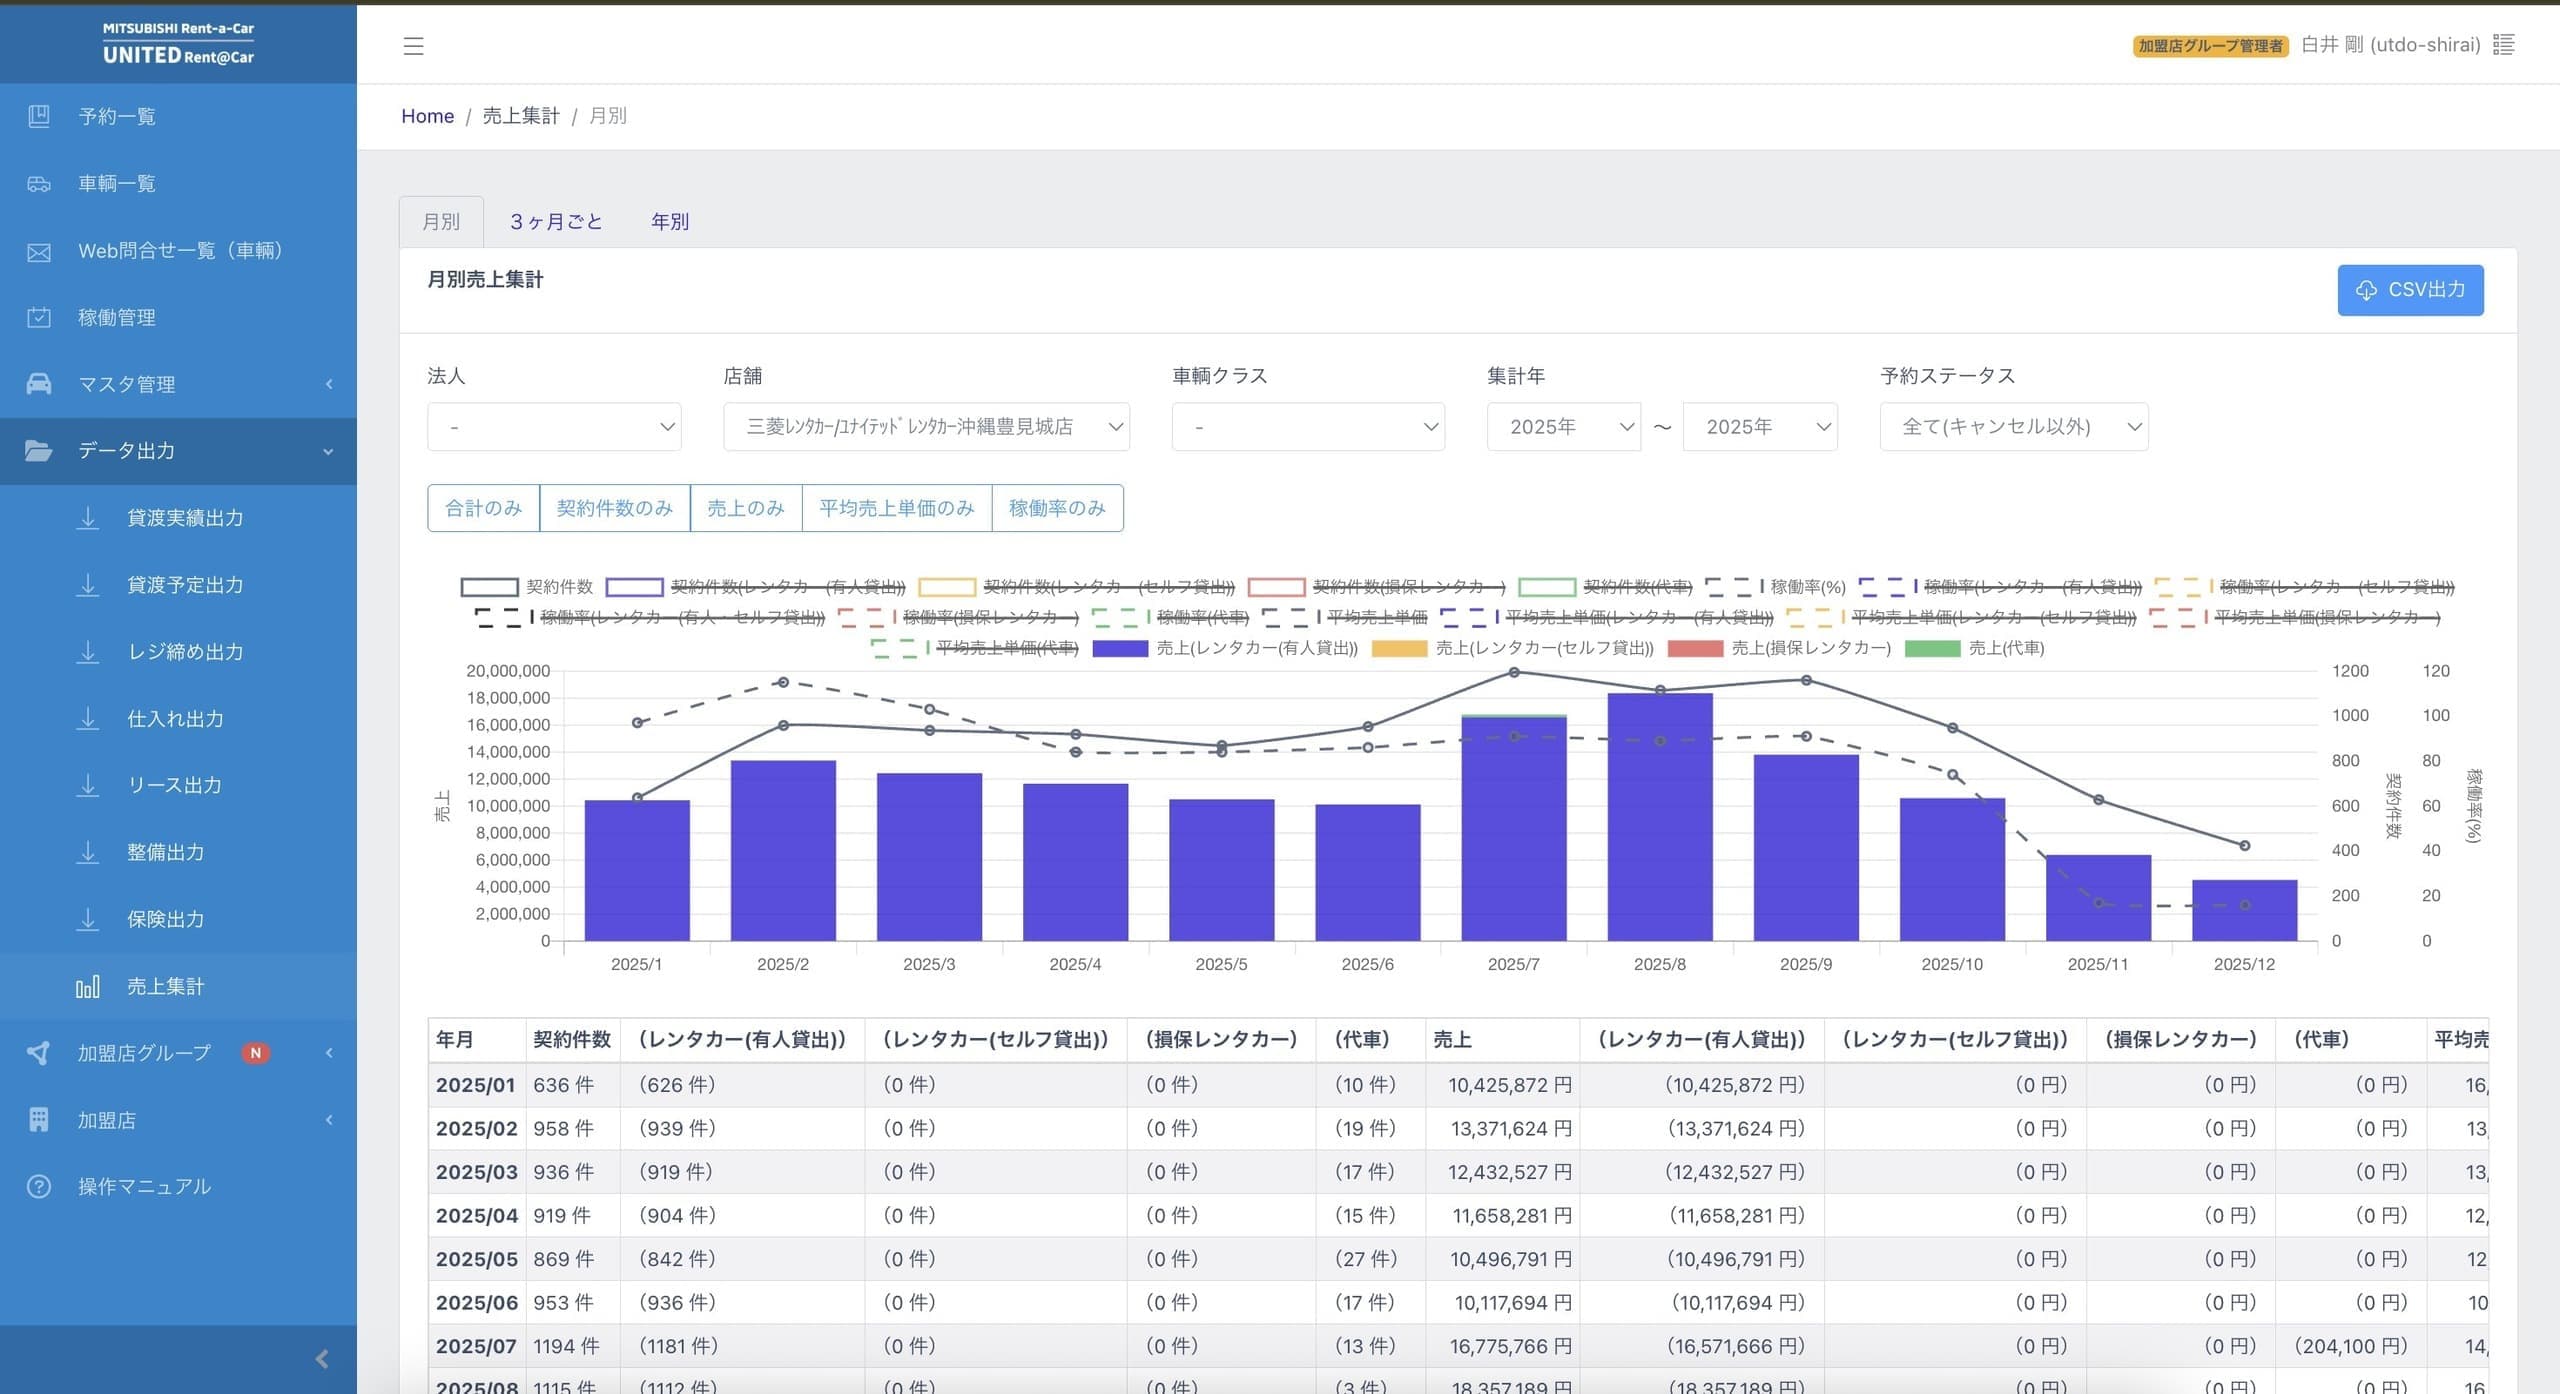This screenshot has height=1394, width=2560.
Task: Open 売上集計 from the sidebar
Action: coord(165,987)
